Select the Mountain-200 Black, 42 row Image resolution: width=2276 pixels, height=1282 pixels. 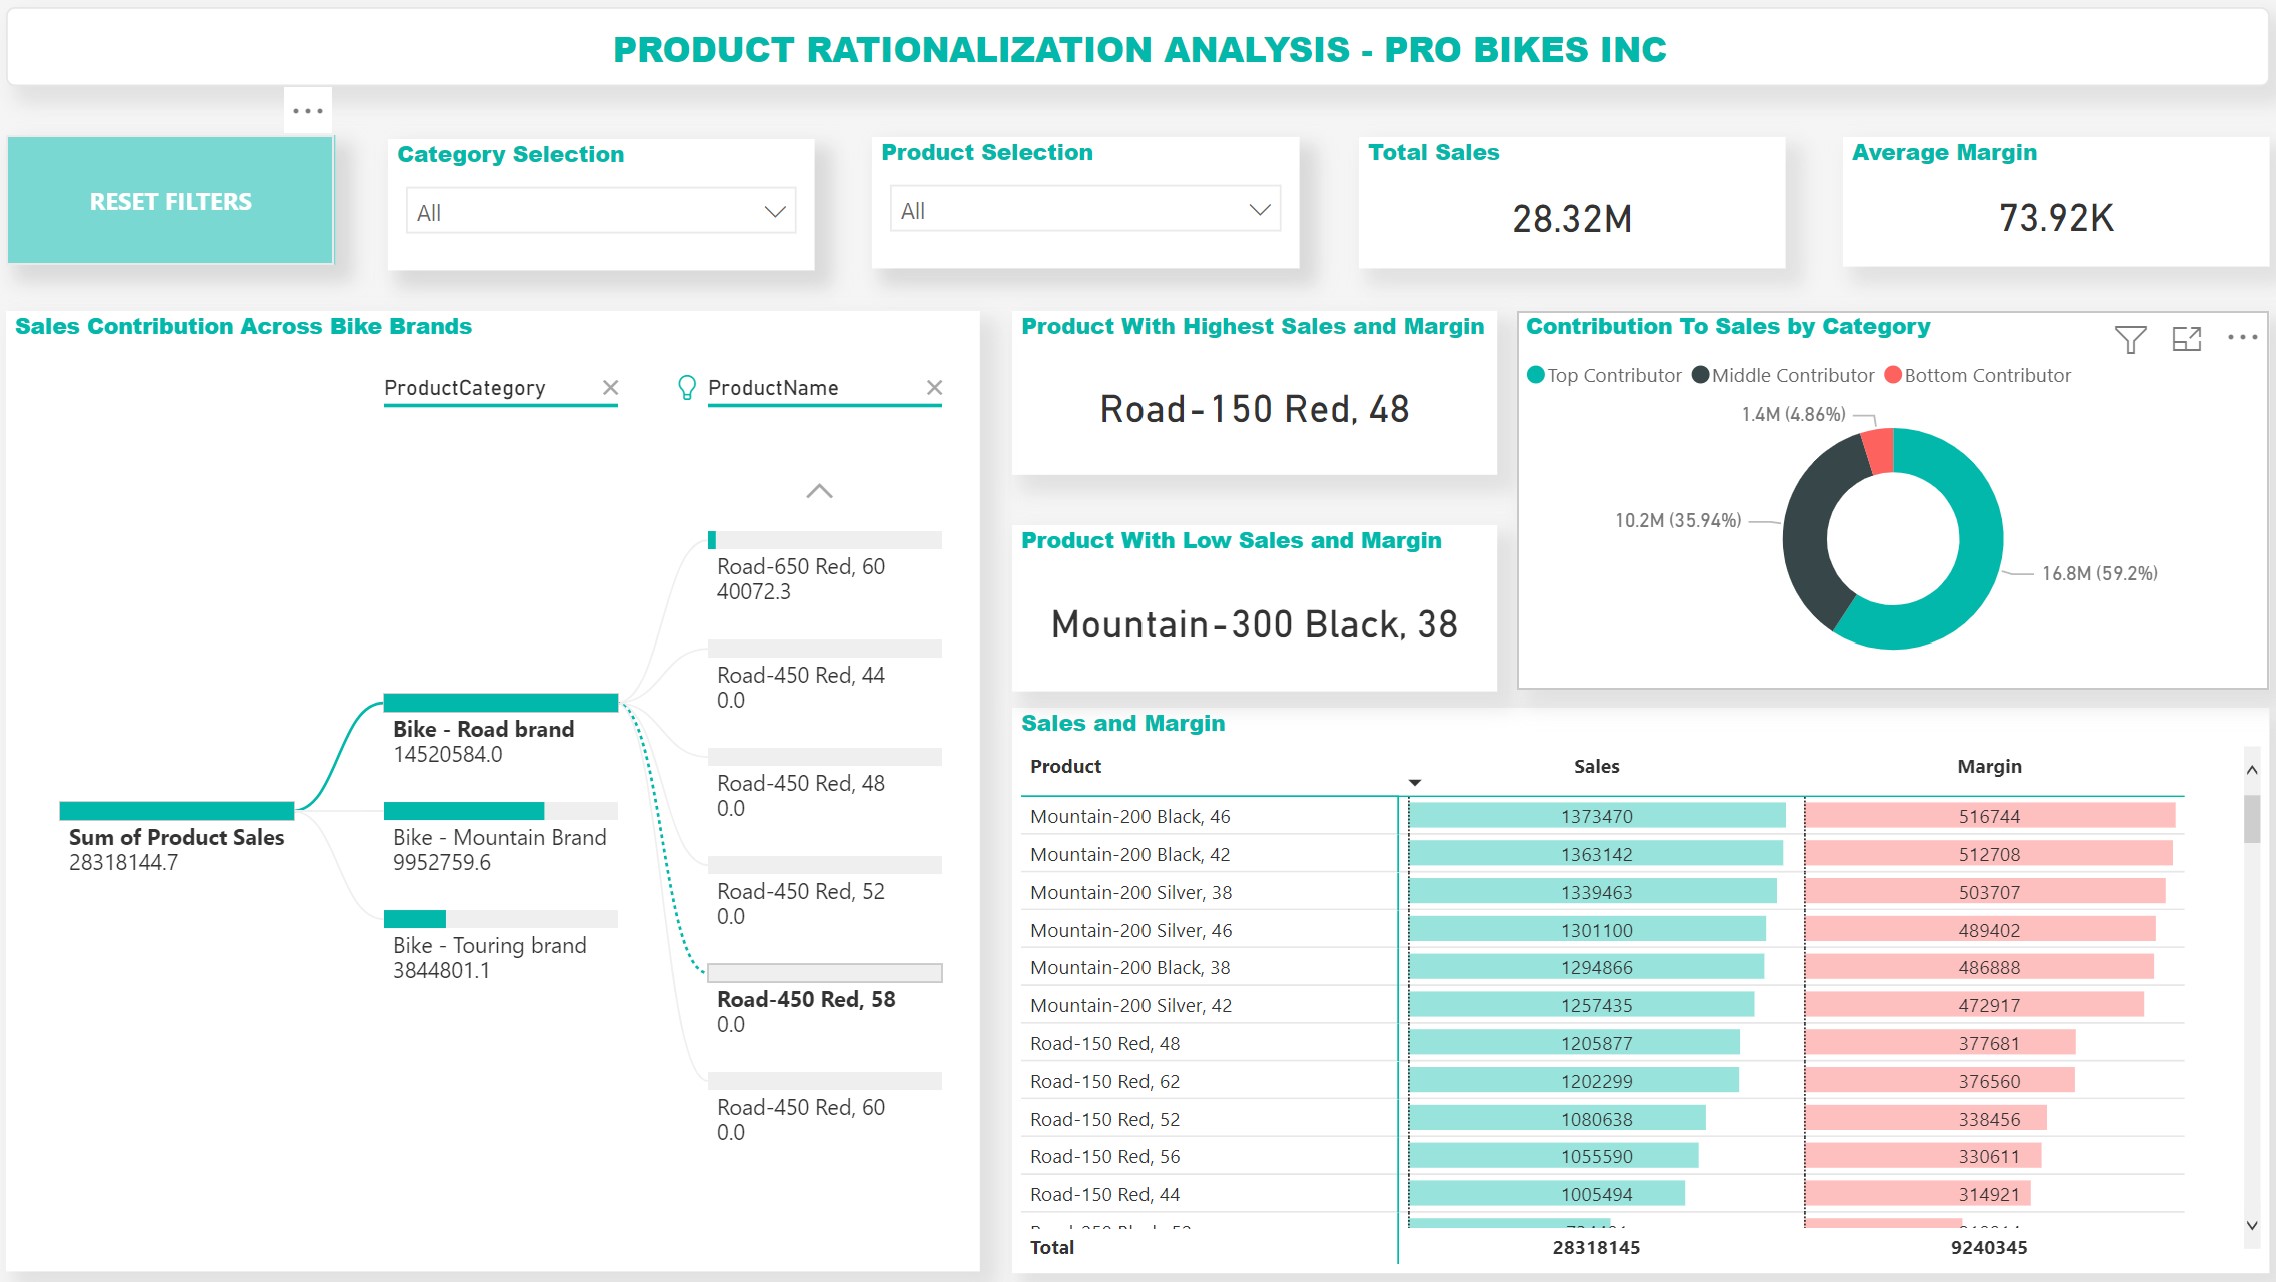click(x=1602, y=854)
